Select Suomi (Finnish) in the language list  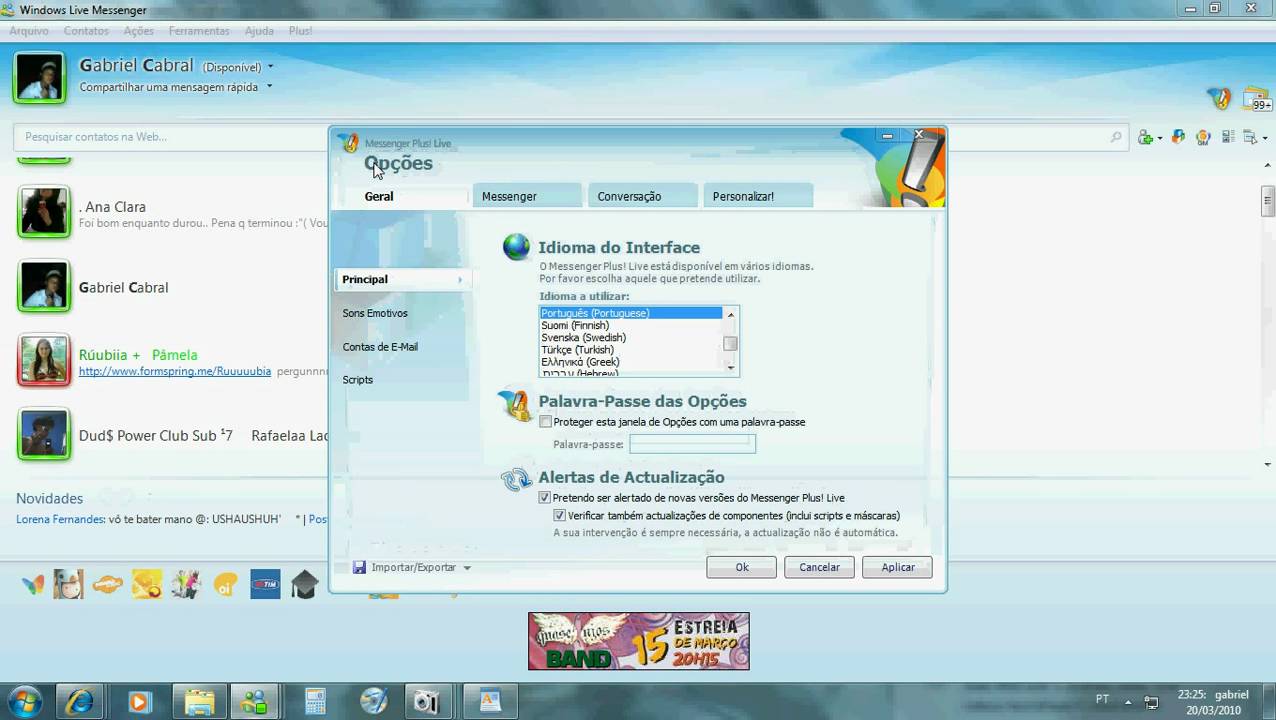575,326
